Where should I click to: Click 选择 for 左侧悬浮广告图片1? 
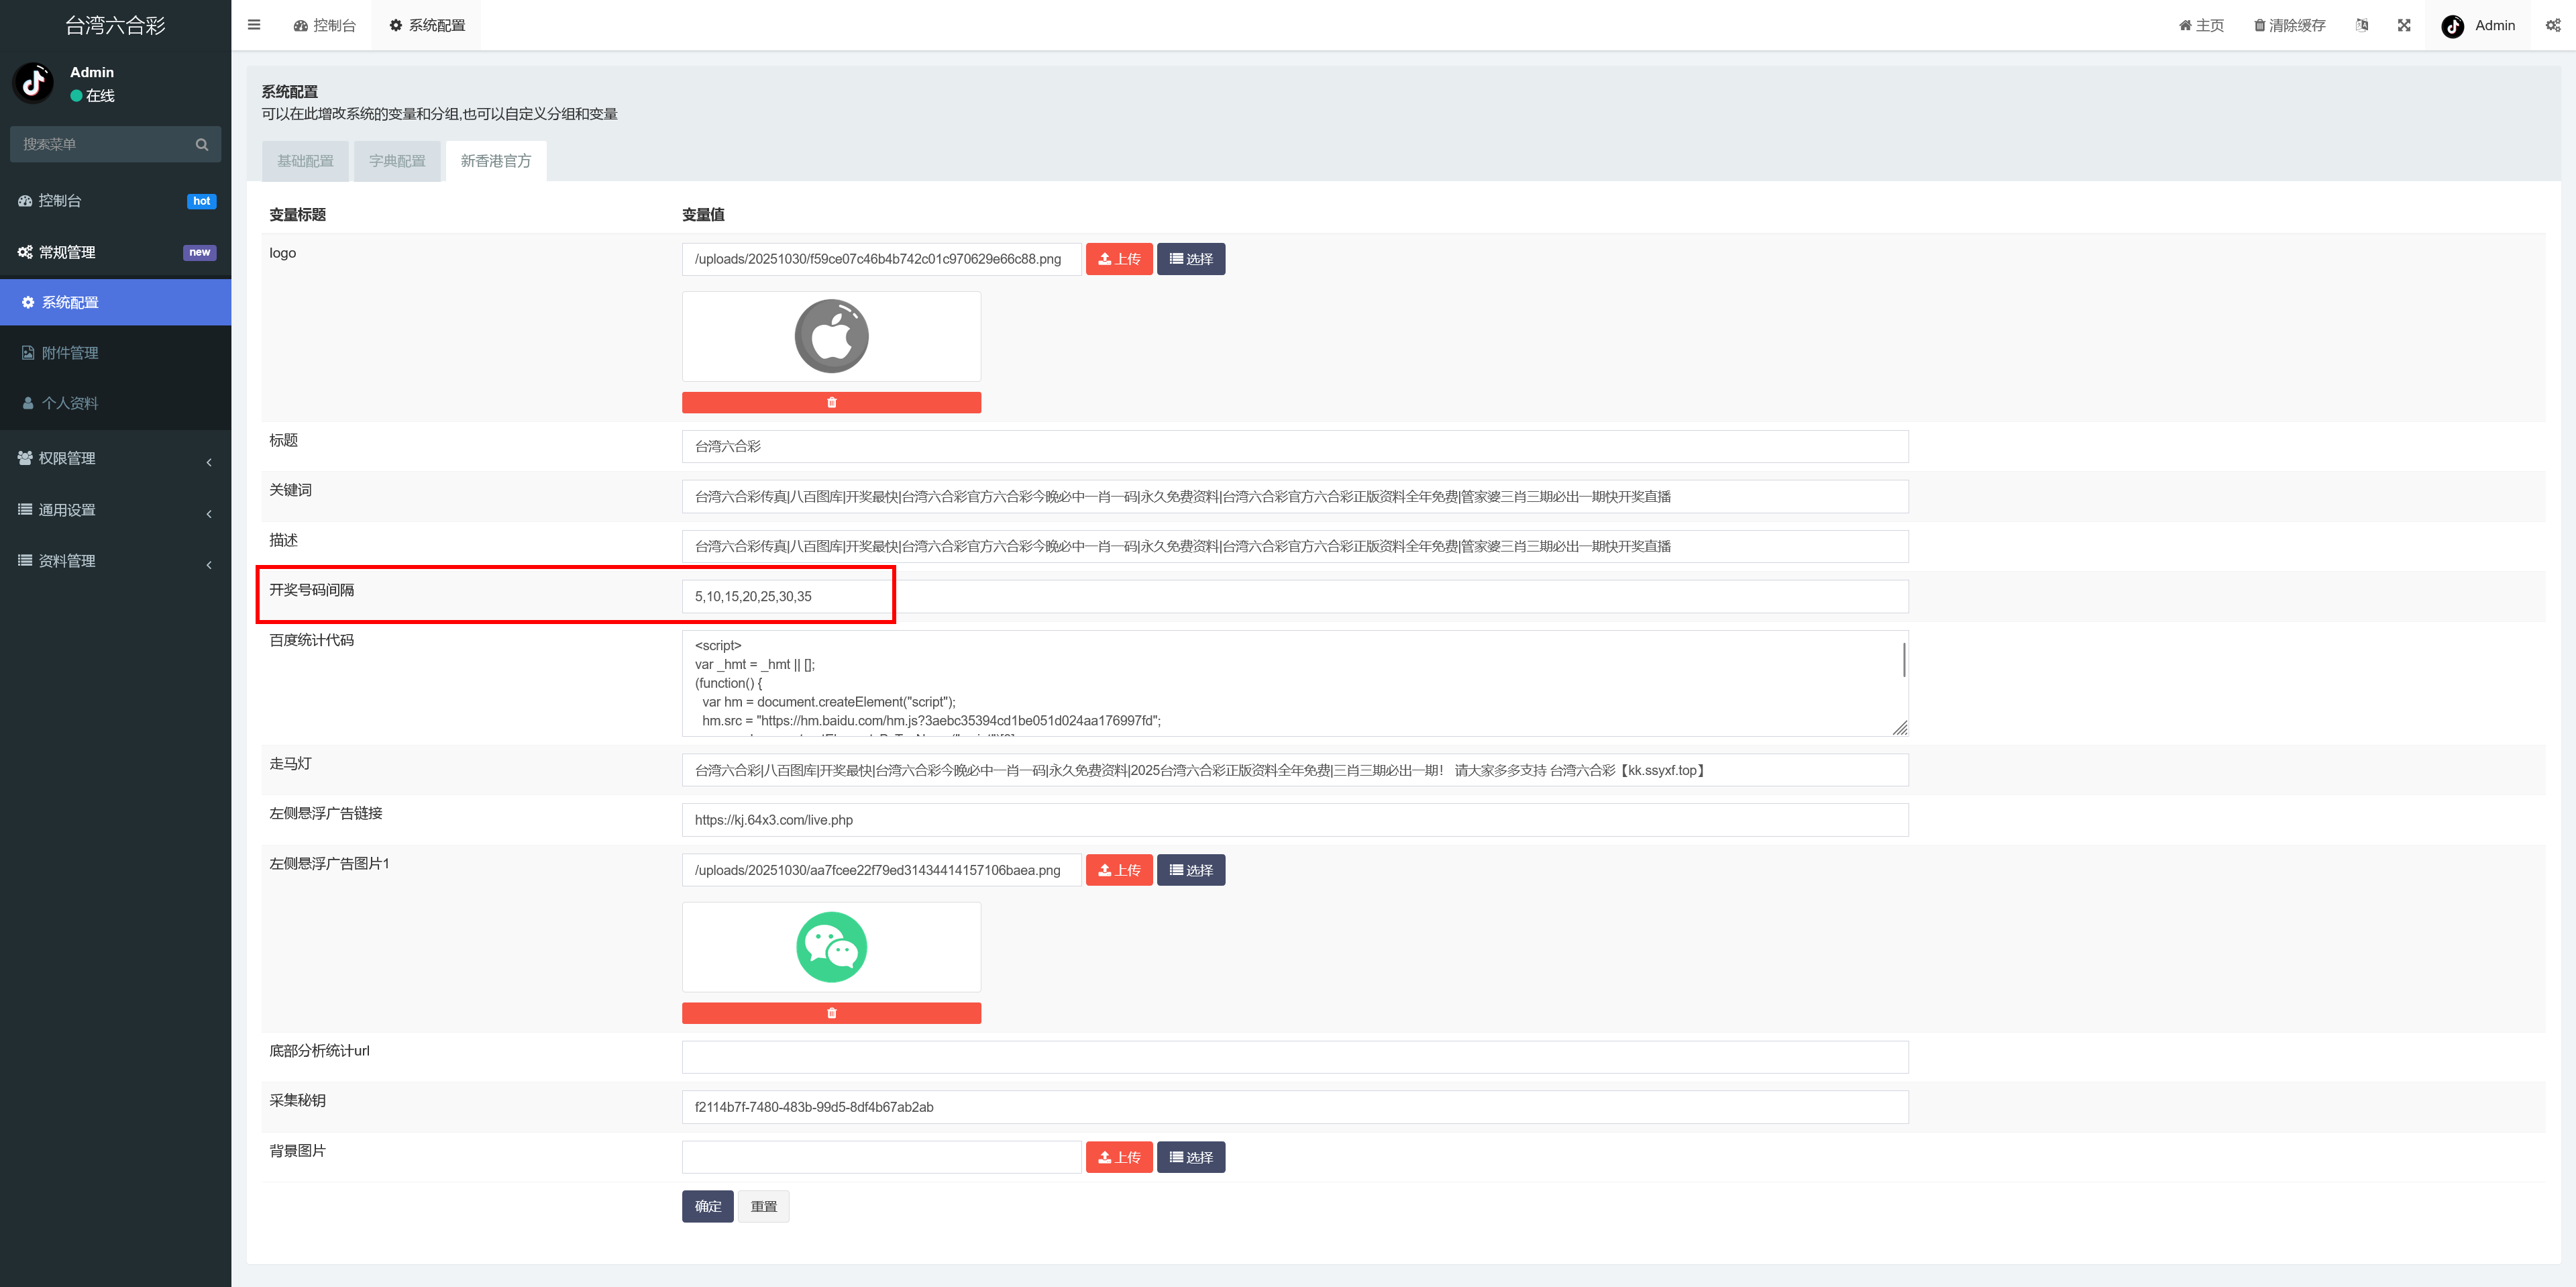point(1191,870)
